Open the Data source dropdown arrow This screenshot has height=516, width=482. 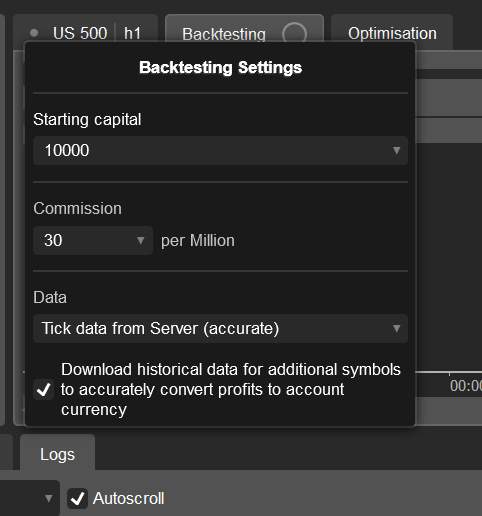click(x=396, y=329)
